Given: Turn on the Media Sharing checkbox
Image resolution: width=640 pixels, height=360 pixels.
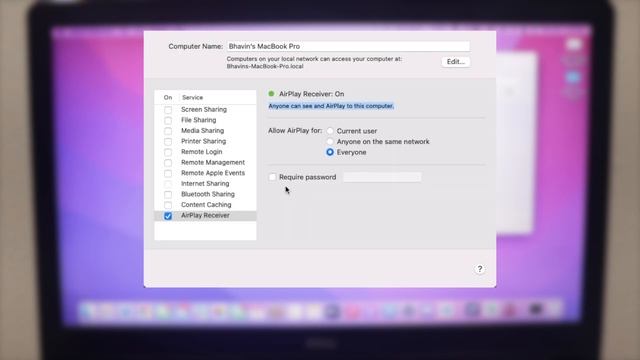Looking at the screenshot, I should [x=168, y=131].
